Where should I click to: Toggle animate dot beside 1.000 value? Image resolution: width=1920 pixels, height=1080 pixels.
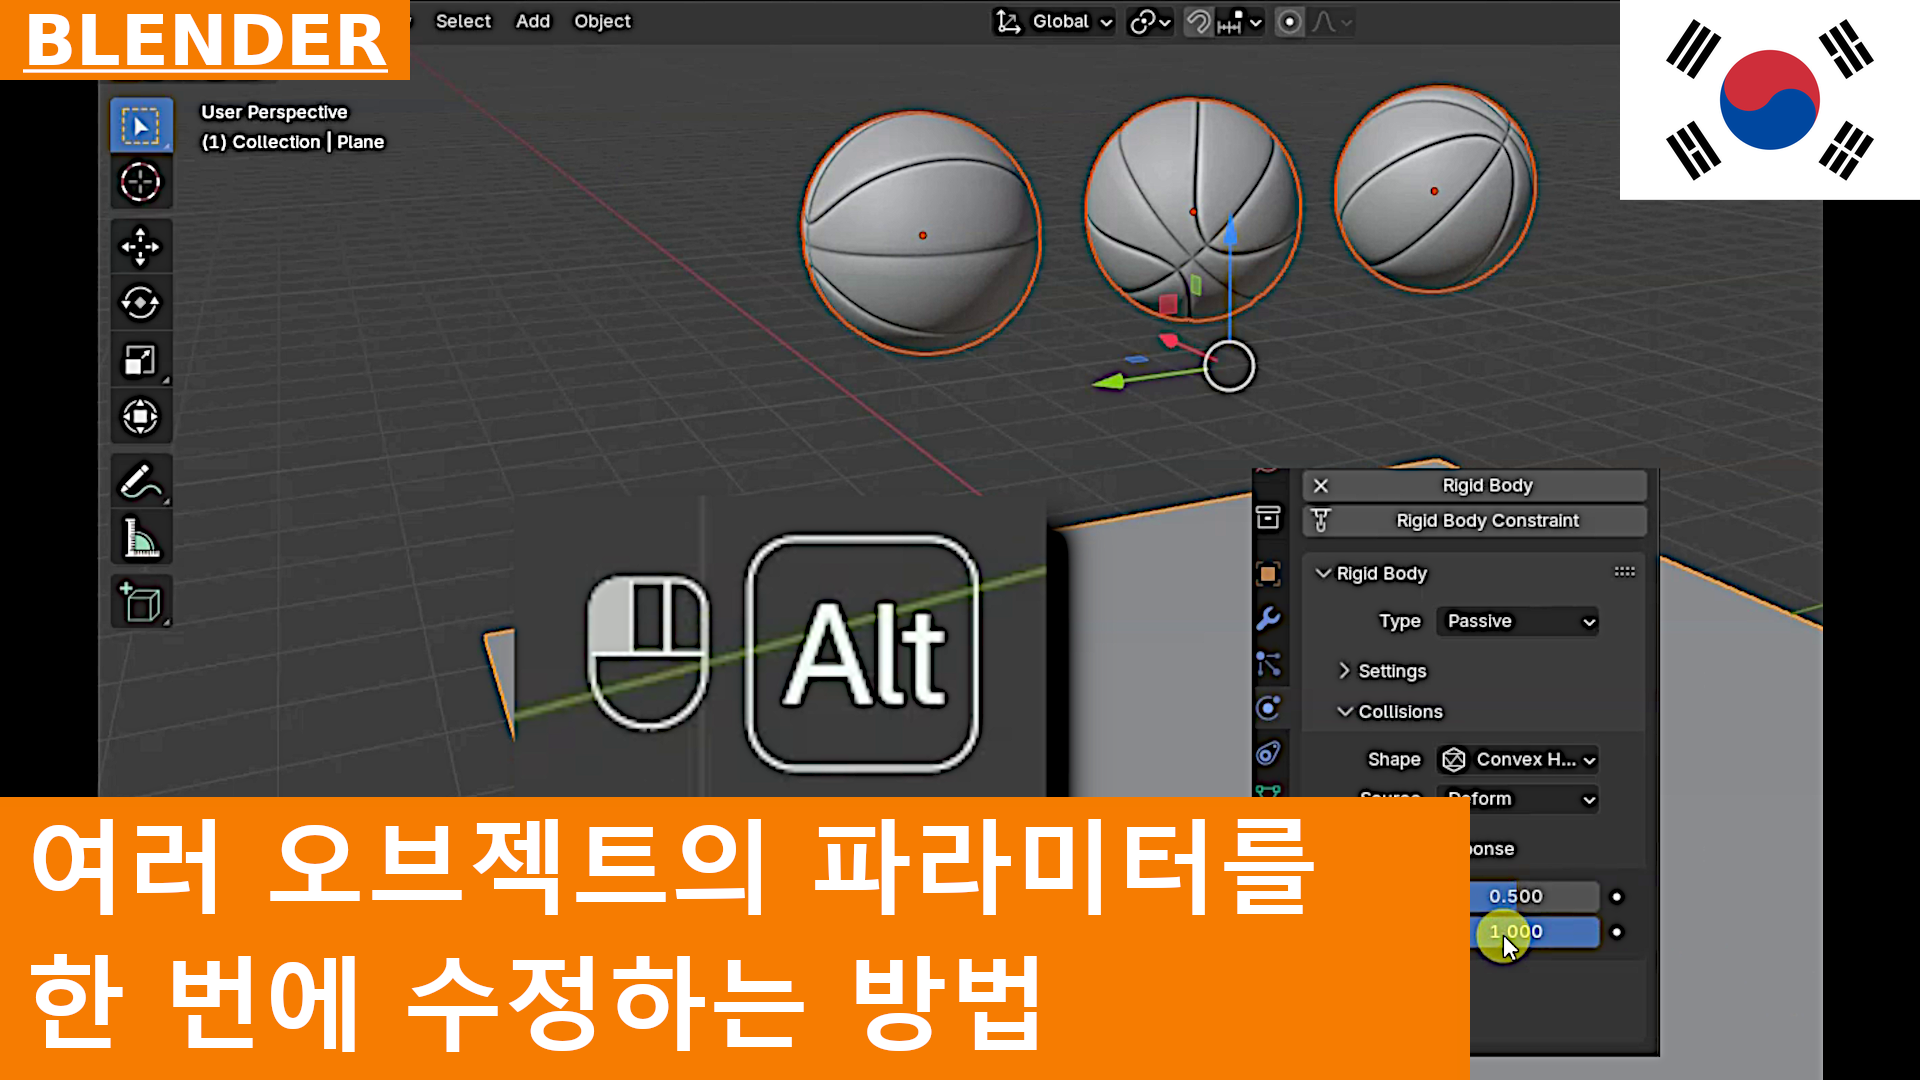point(1616,931)
